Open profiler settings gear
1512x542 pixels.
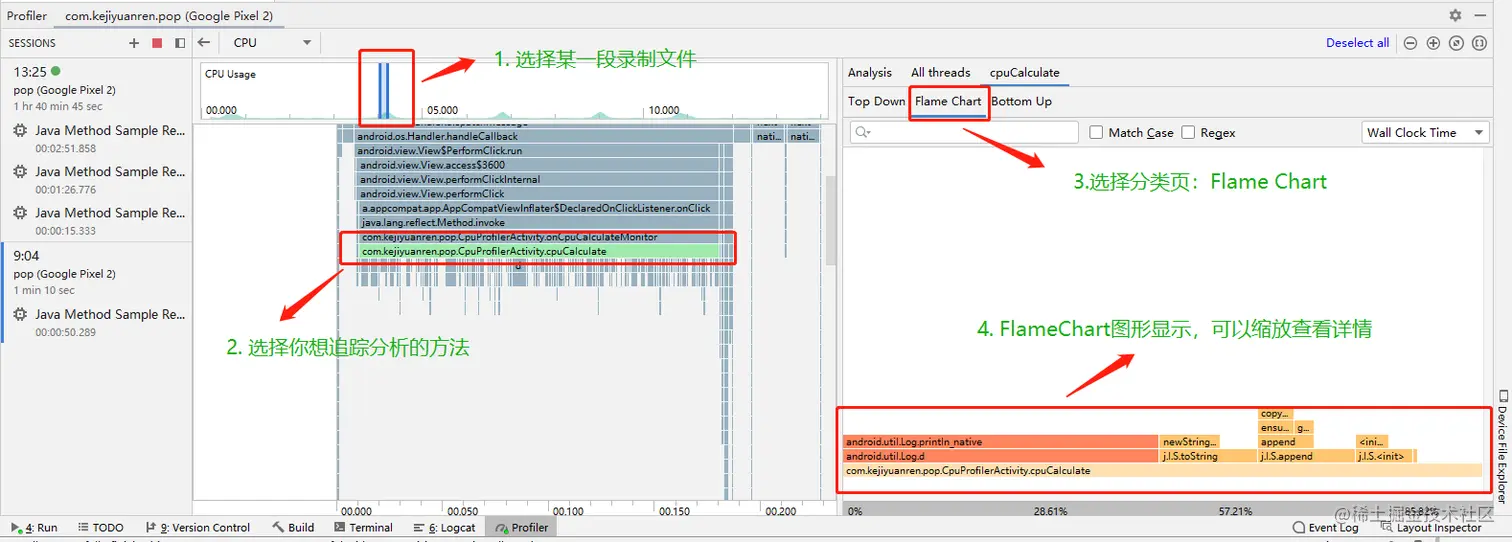[x=1455, y=16]
